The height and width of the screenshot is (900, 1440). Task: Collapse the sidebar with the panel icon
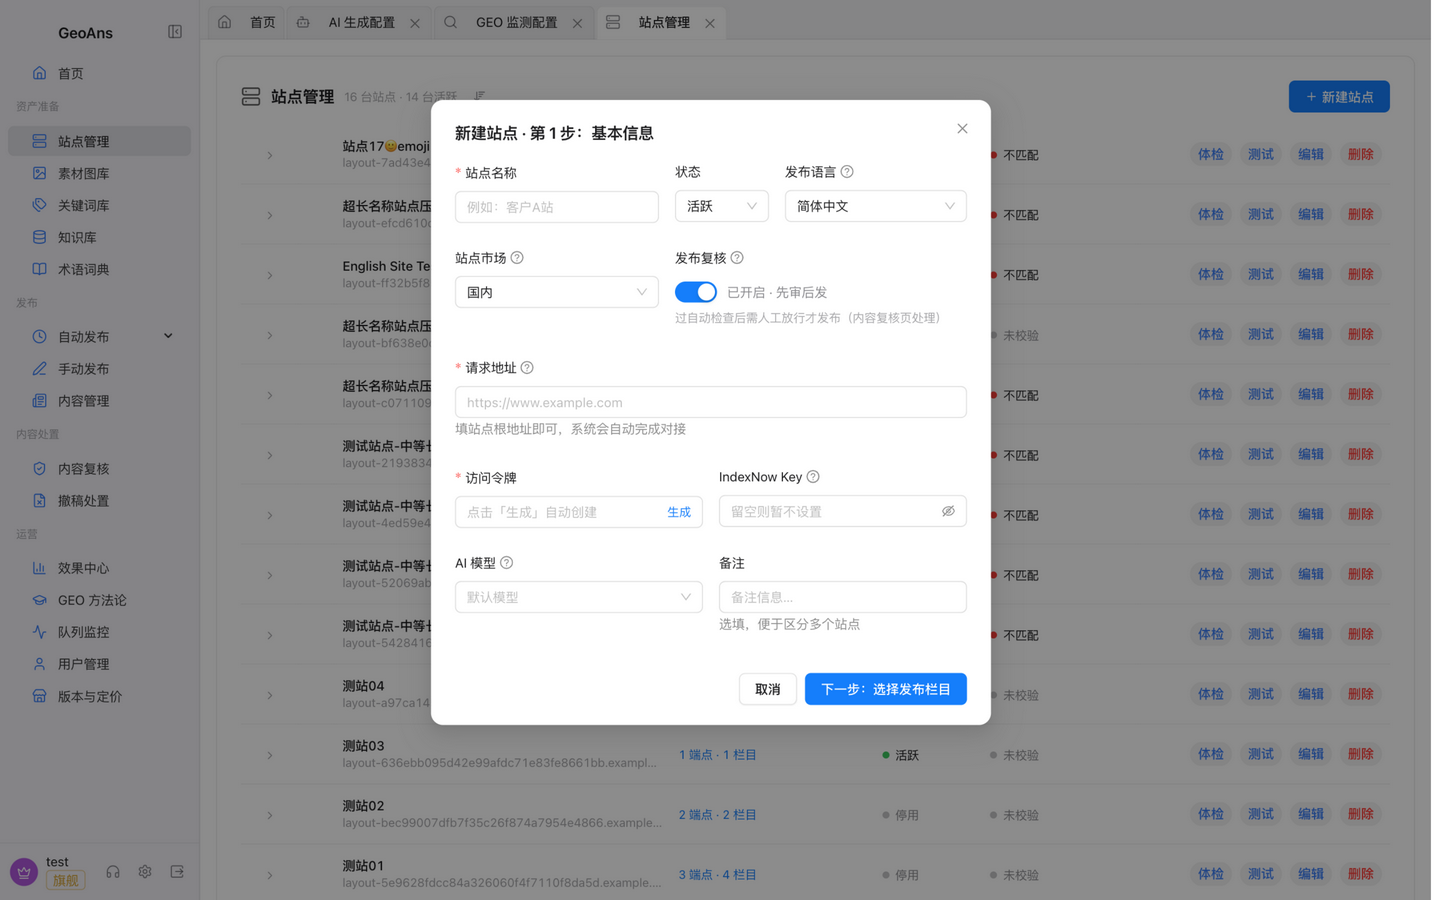click(175, 32)
